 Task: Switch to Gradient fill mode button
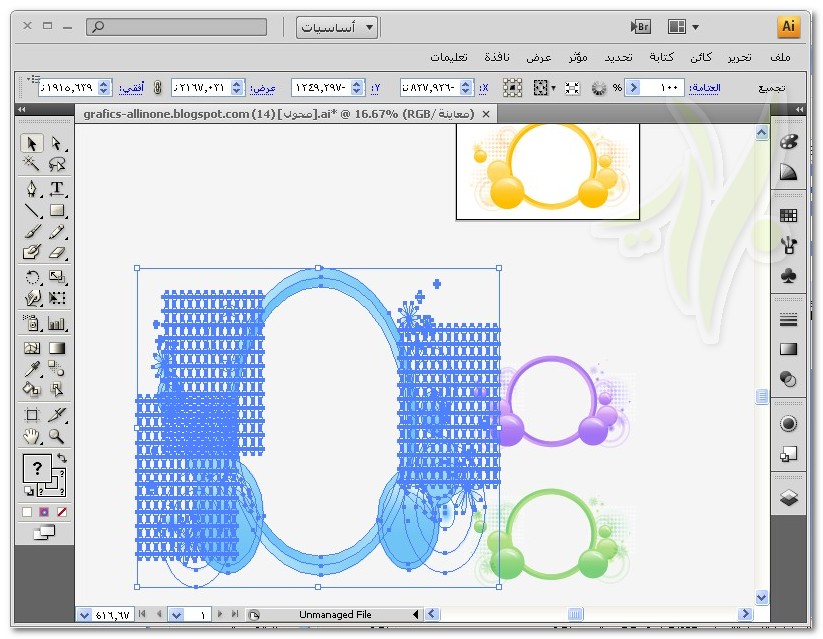point(43,512)
